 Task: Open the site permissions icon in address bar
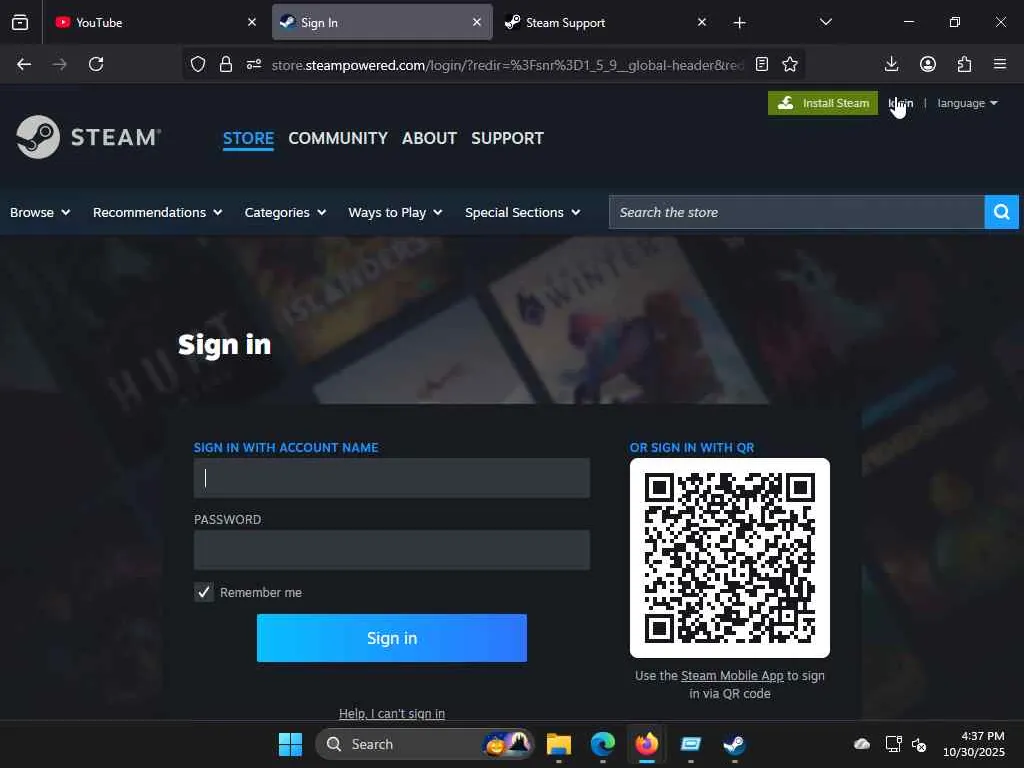[254, 64]
